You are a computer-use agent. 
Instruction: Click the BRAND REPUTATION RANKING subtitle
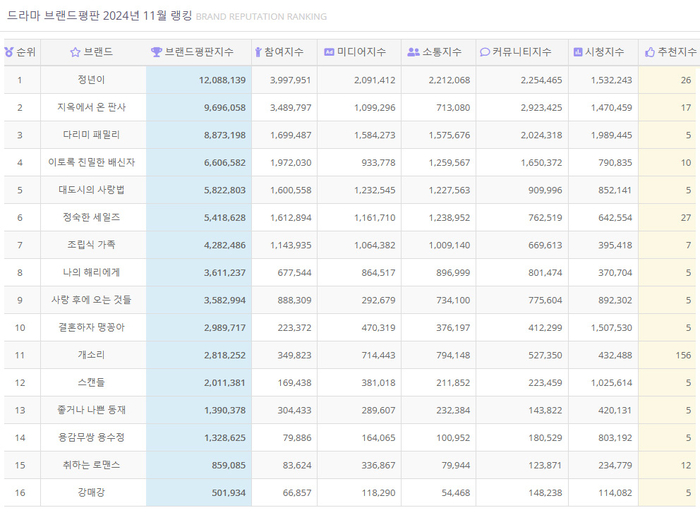262,17
